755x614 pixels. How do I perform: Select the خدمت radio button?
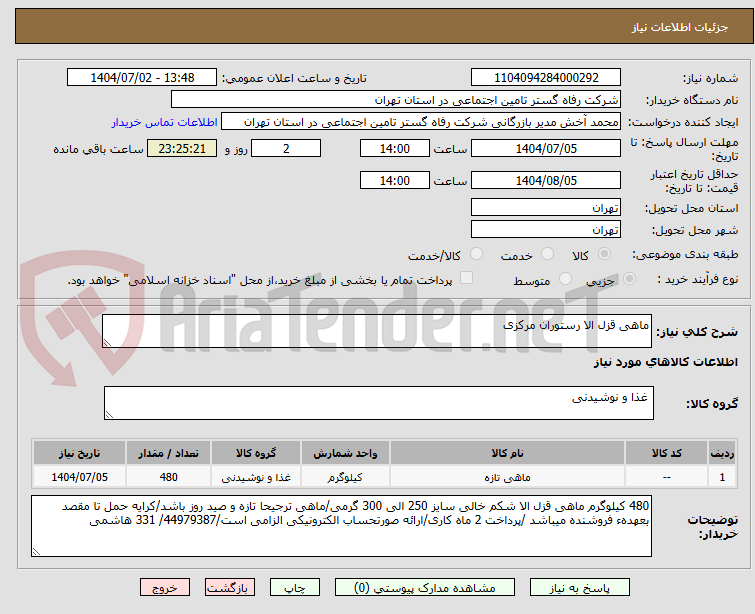pyautogui.click(x=547, y=254)
